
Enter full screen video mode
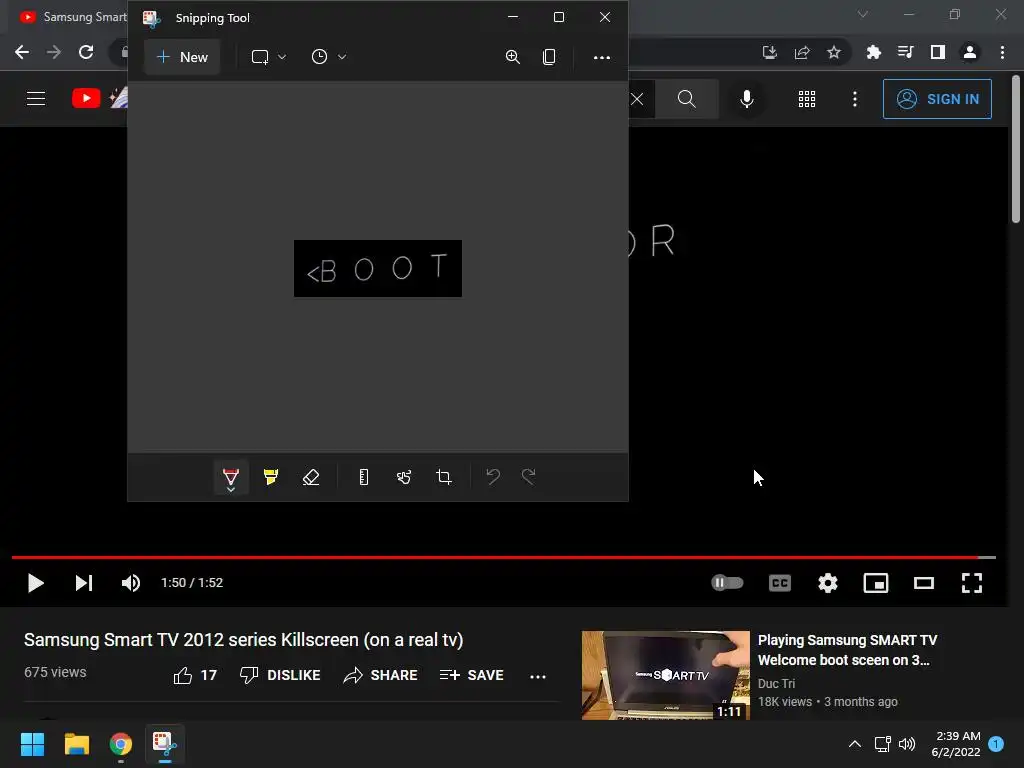click(x=972, y=583)
